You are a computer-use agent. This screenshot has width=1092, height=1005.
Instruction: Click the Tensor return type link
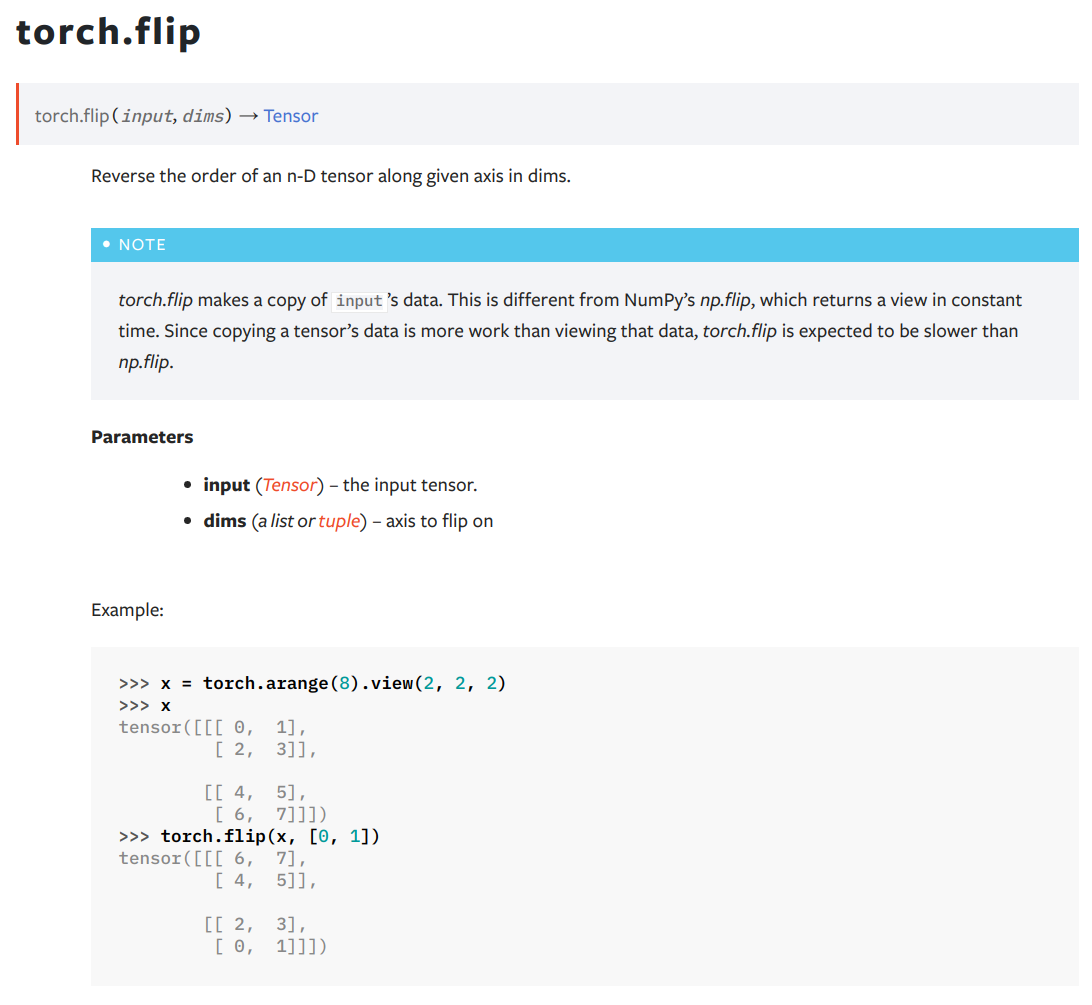[291, 116]
